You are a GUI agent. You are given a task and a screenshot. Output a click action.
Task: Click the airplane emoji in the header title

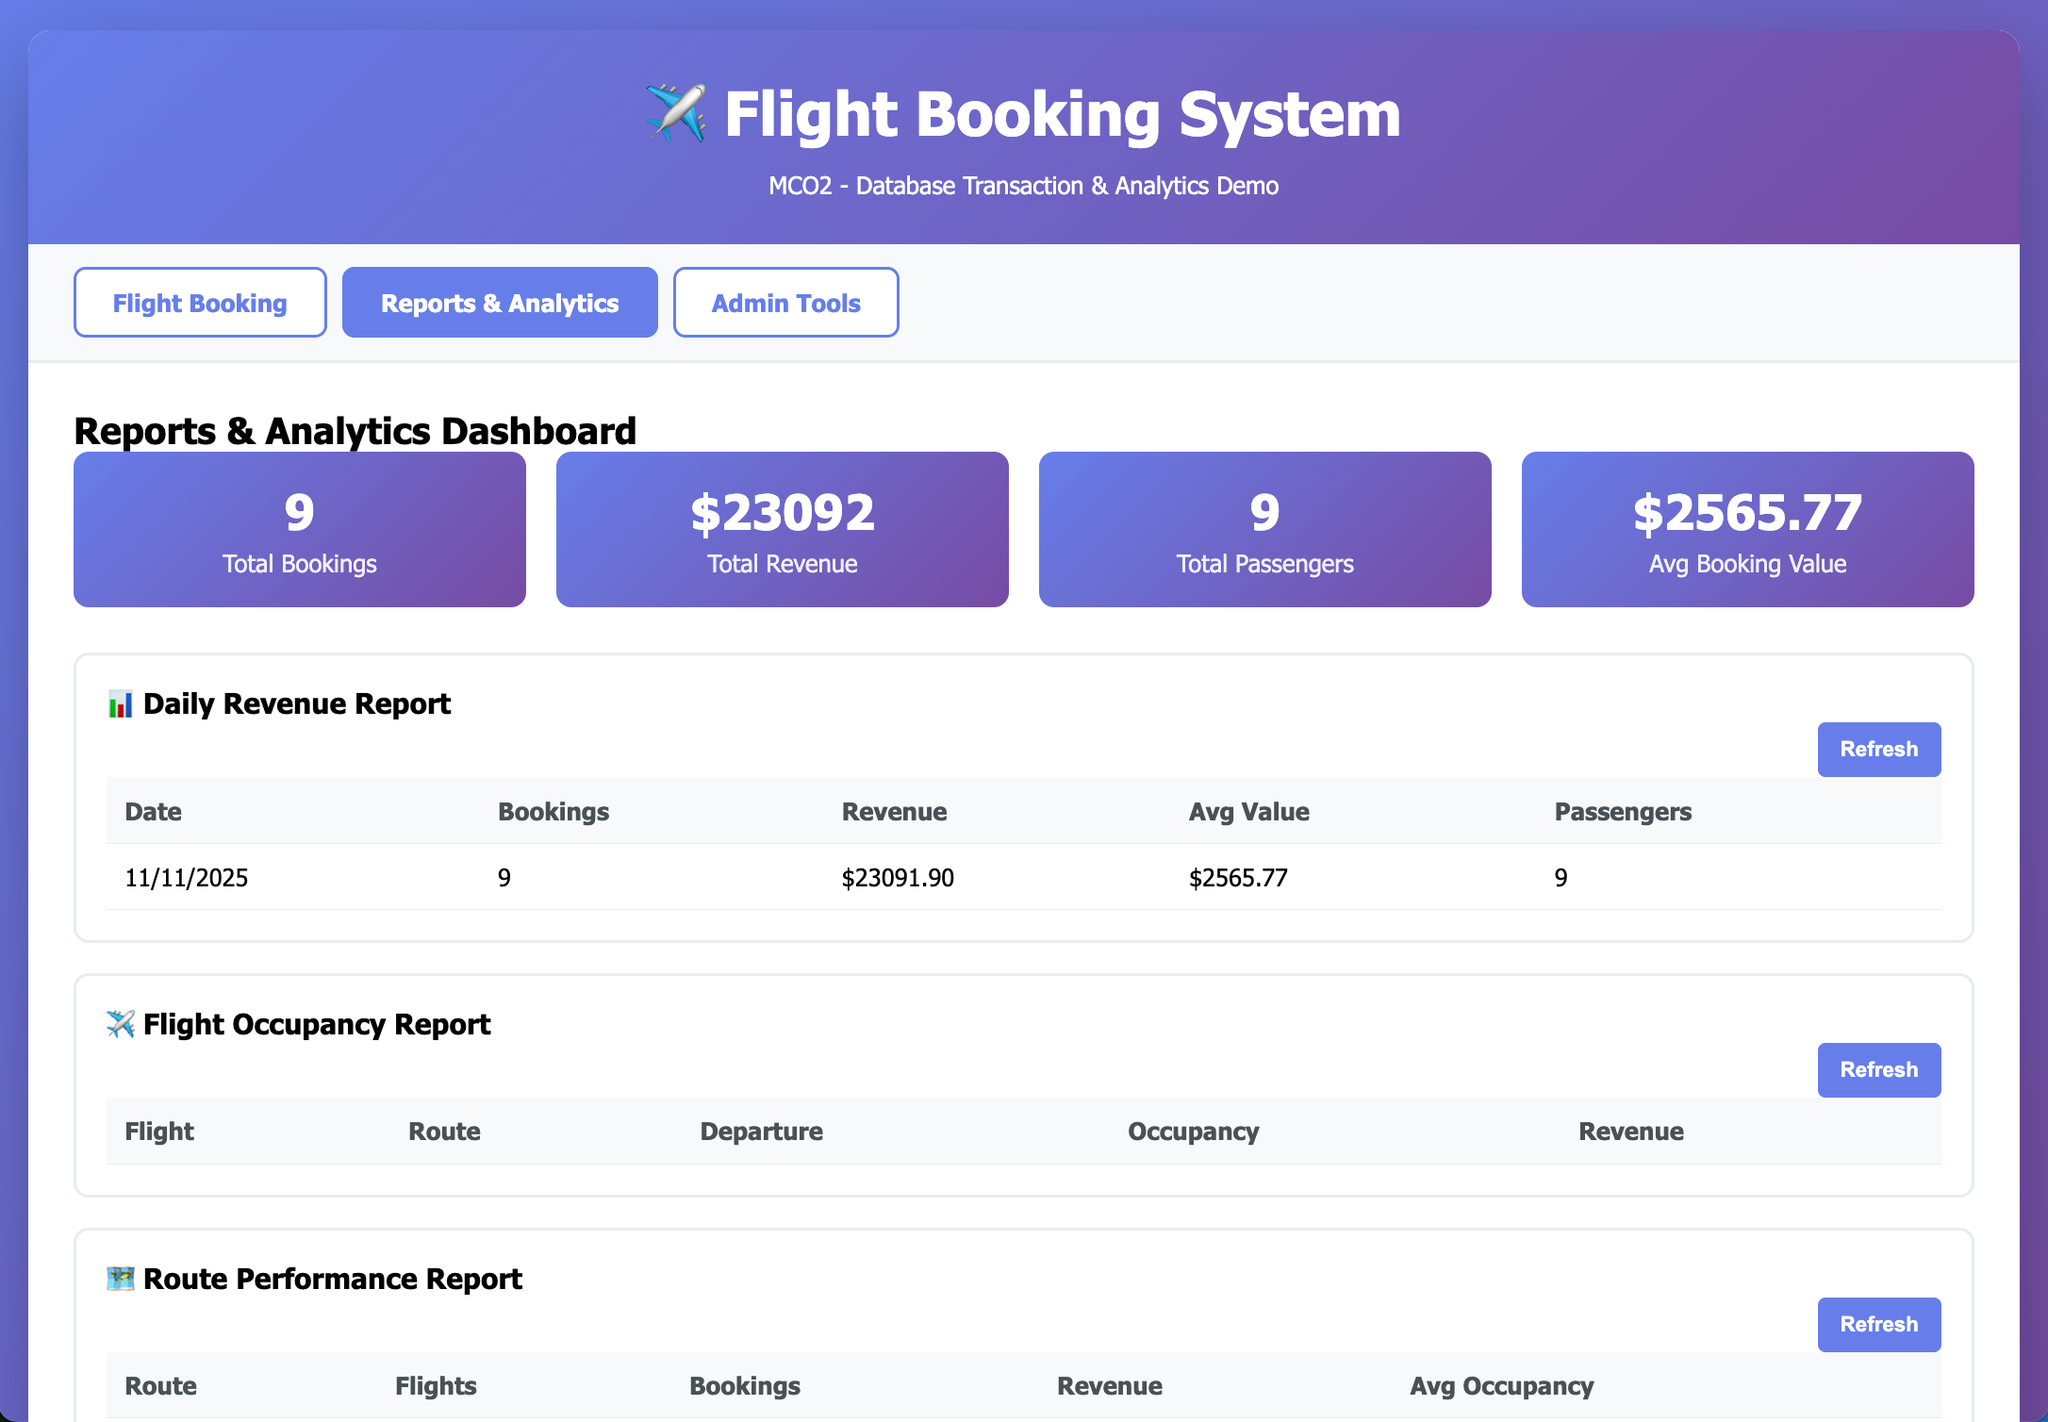tap(677, 113)
